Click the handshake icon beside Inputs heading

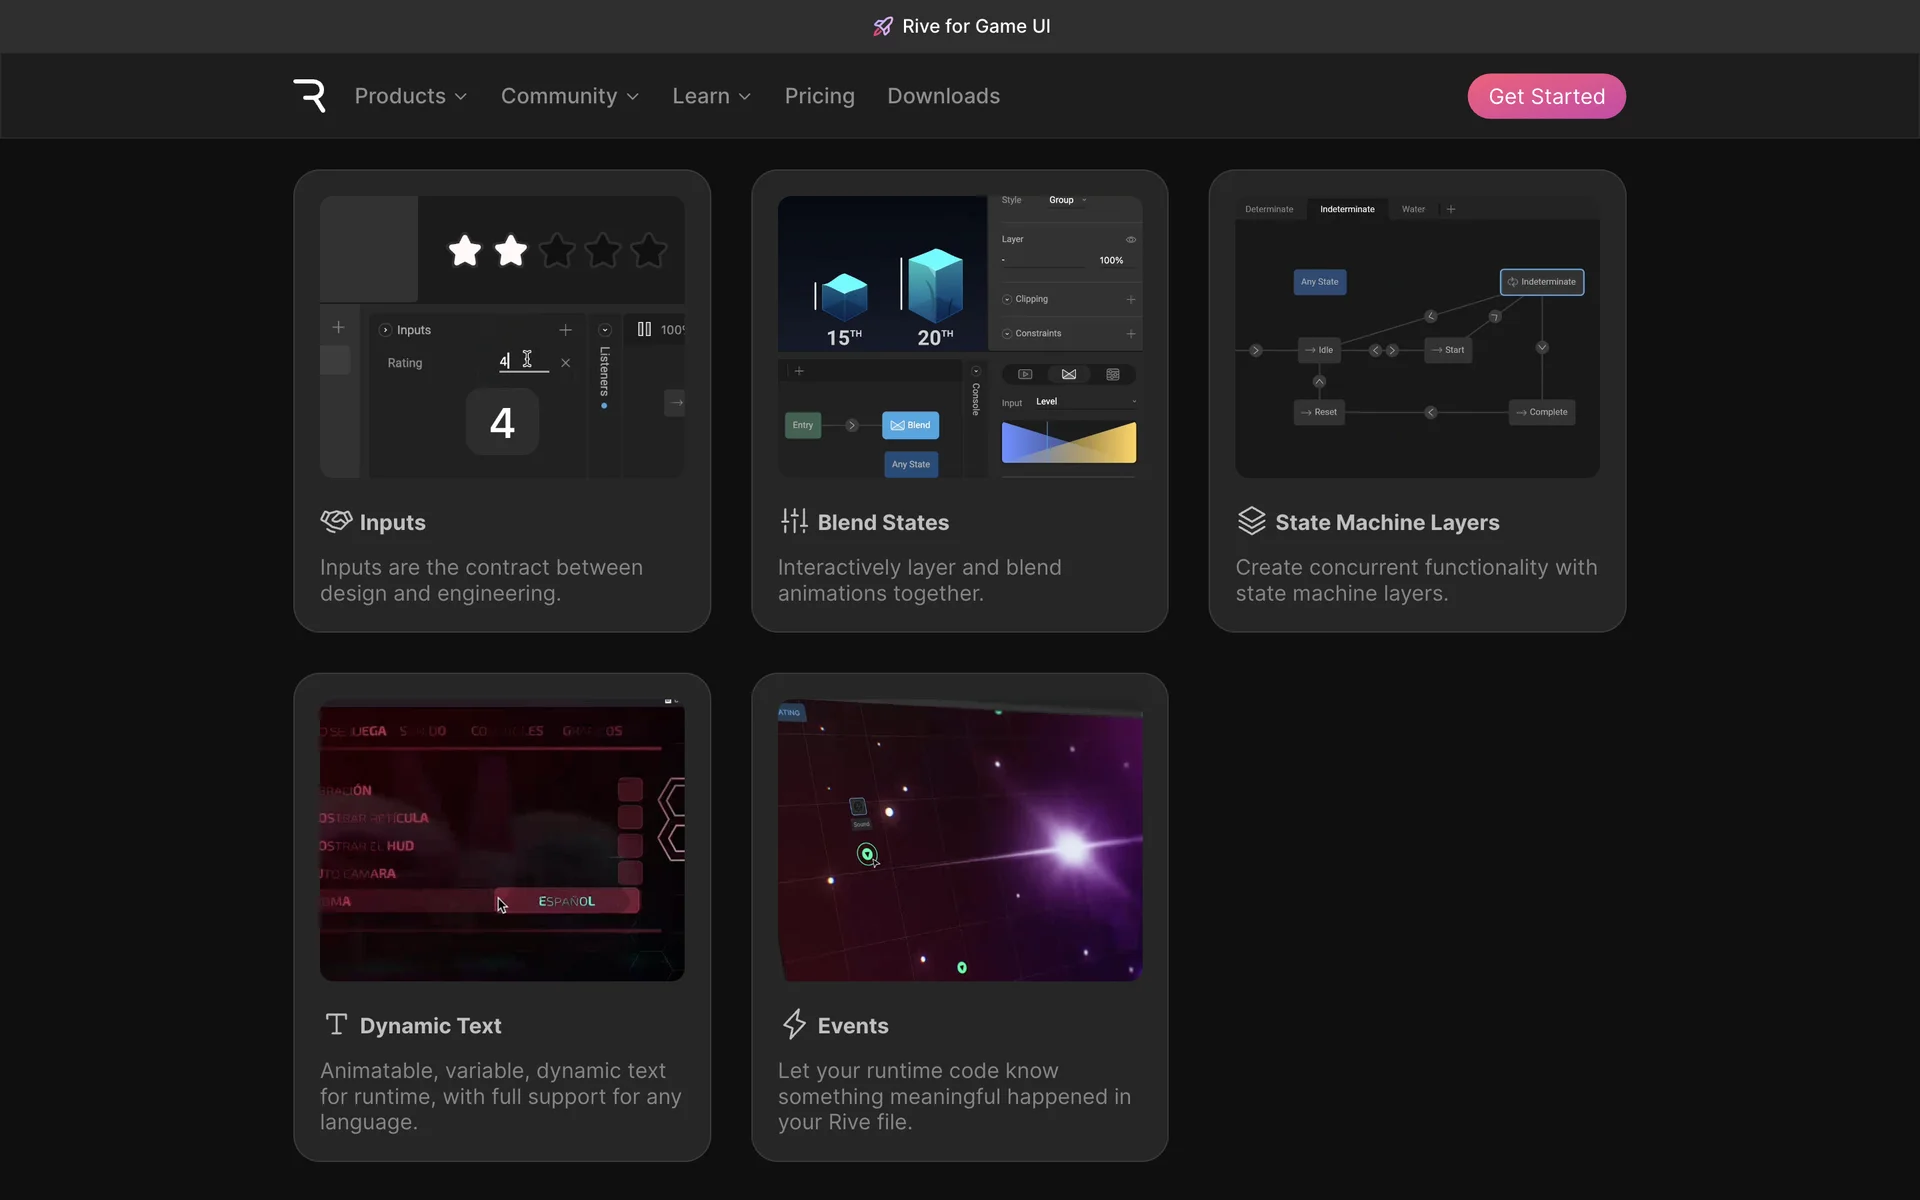(336, 521)
